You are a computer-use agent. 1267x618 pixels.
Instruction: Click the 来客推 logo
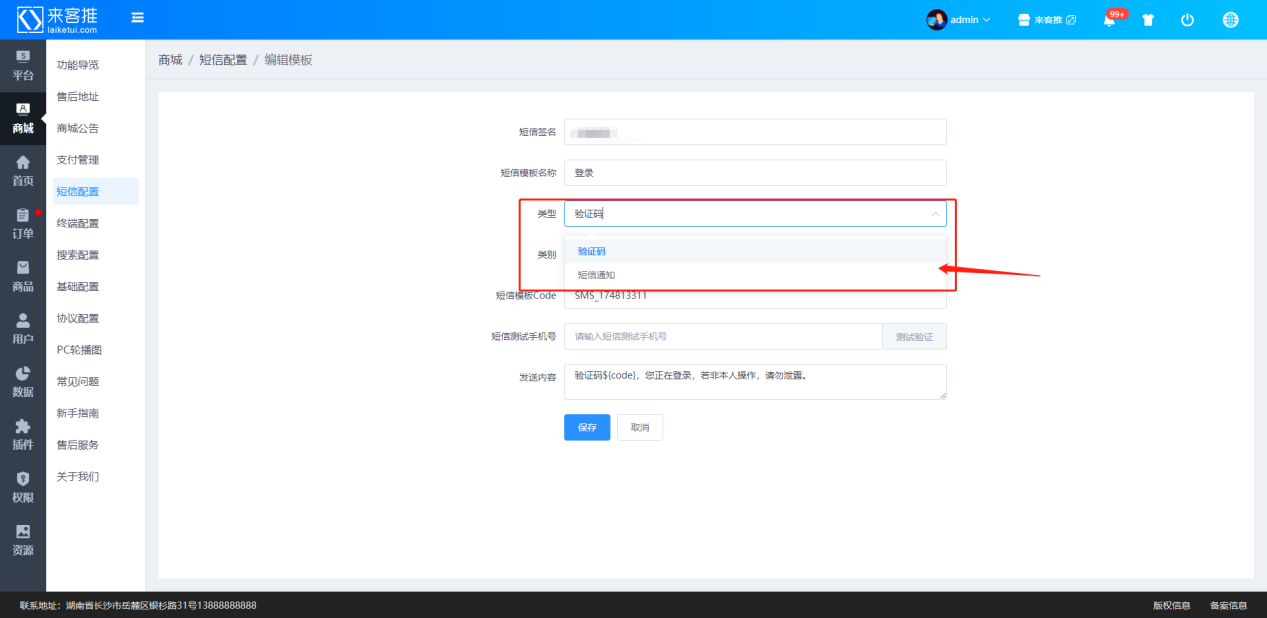(x=57, y=19)
